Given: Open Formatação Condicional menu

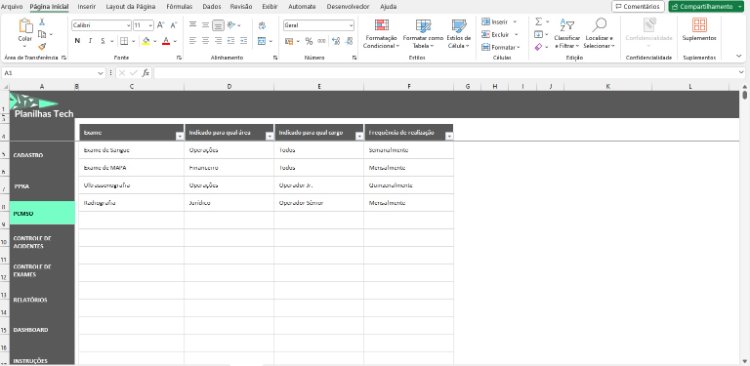Looking at the screenshot, I should (x=381, y=33).
